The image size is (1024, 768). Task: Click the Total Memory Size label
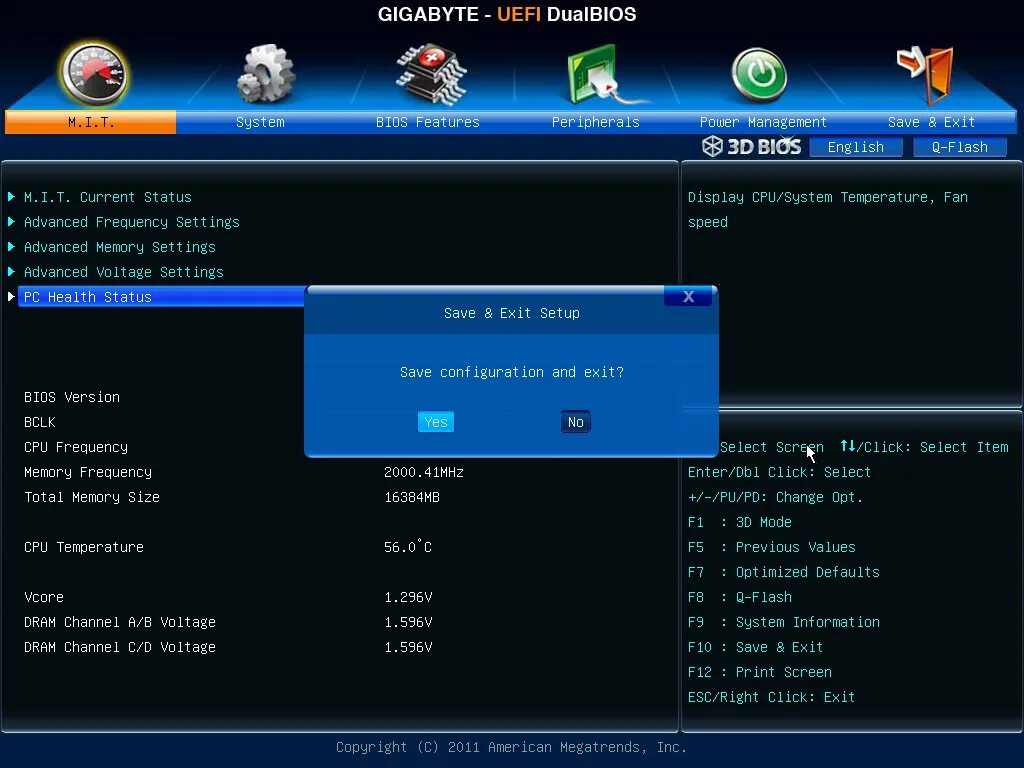(x=91, y=497)
